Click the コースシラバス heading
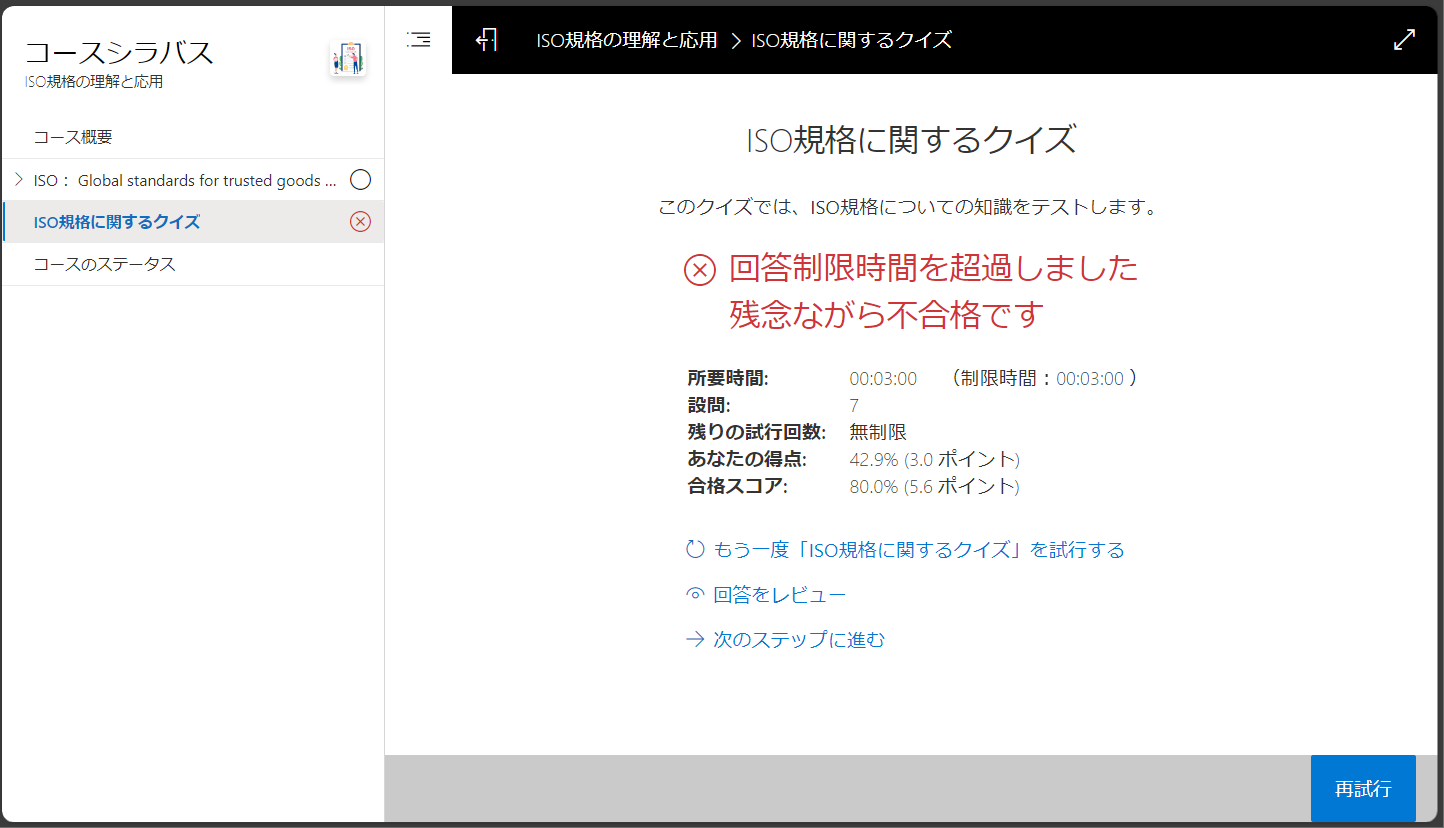 click(119, 52)
